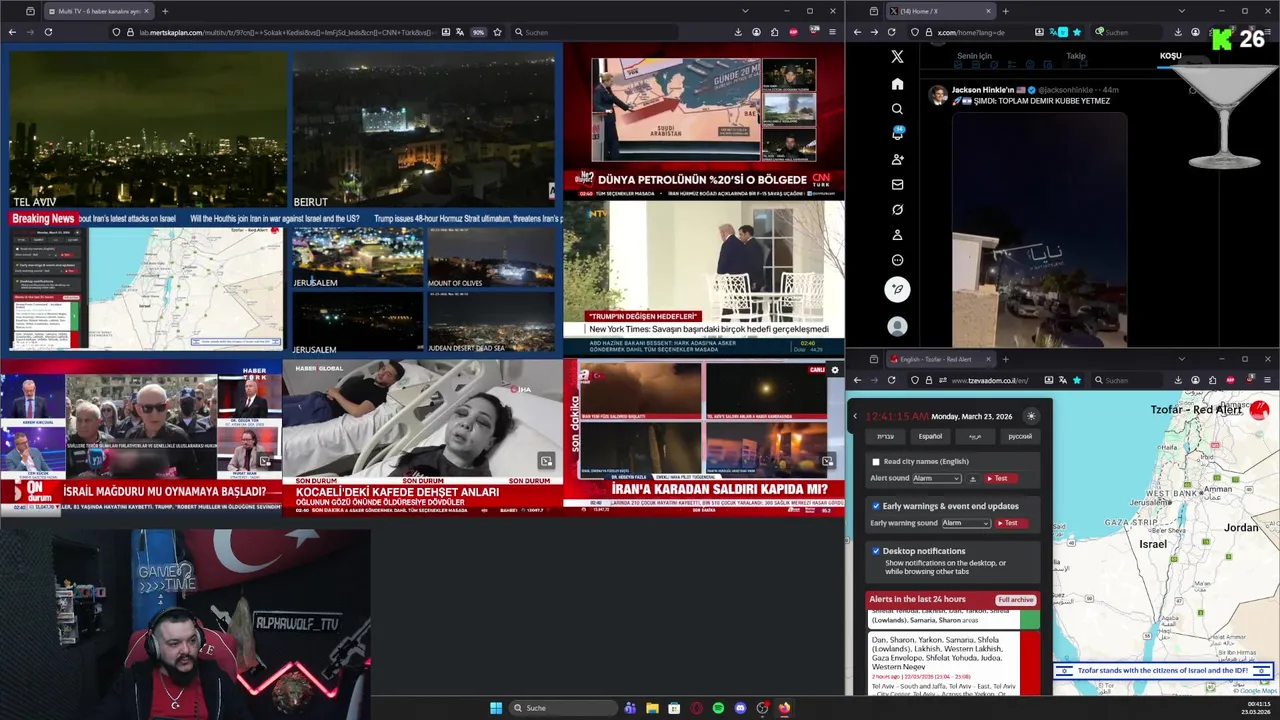
Task: Click the upload custom alert sound icon
Action: click(x=973, y=479)
